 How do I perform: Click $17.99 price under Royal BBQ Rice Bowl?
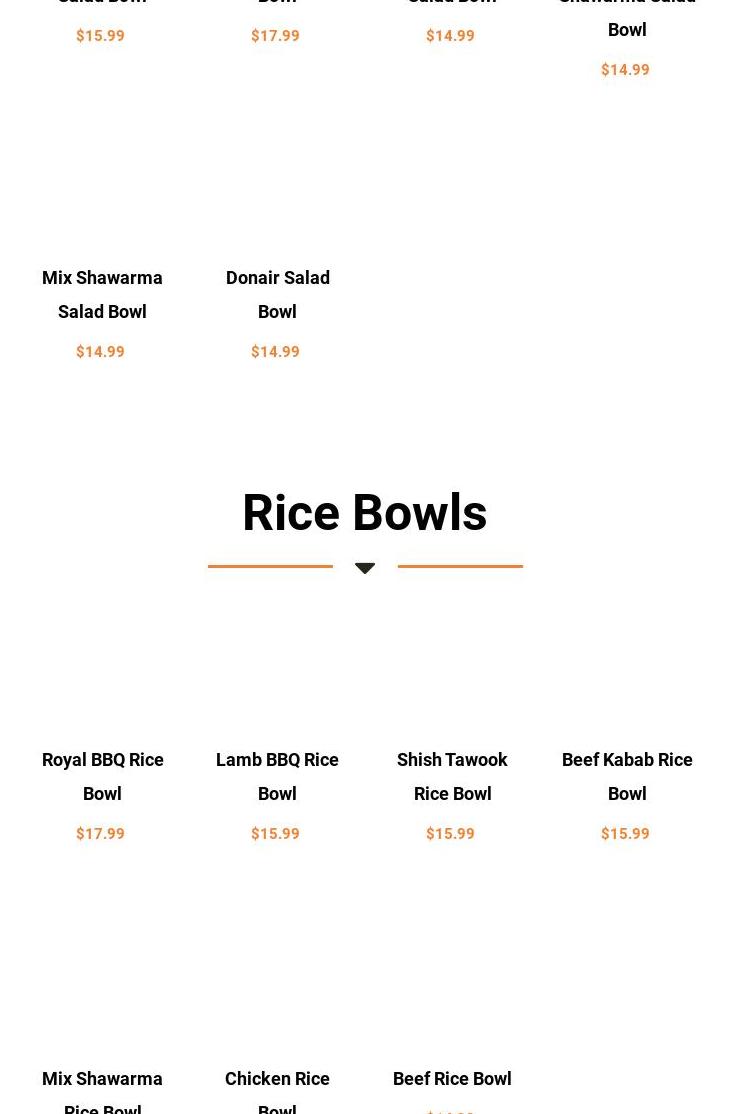[100, 833]
